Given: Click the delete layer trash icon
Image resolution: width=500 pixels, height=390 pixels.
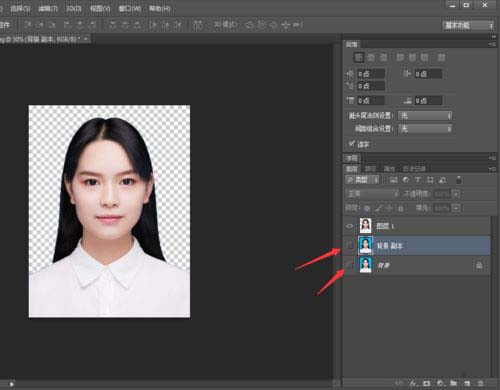Looking at the screenshot, I should [480, 383].
